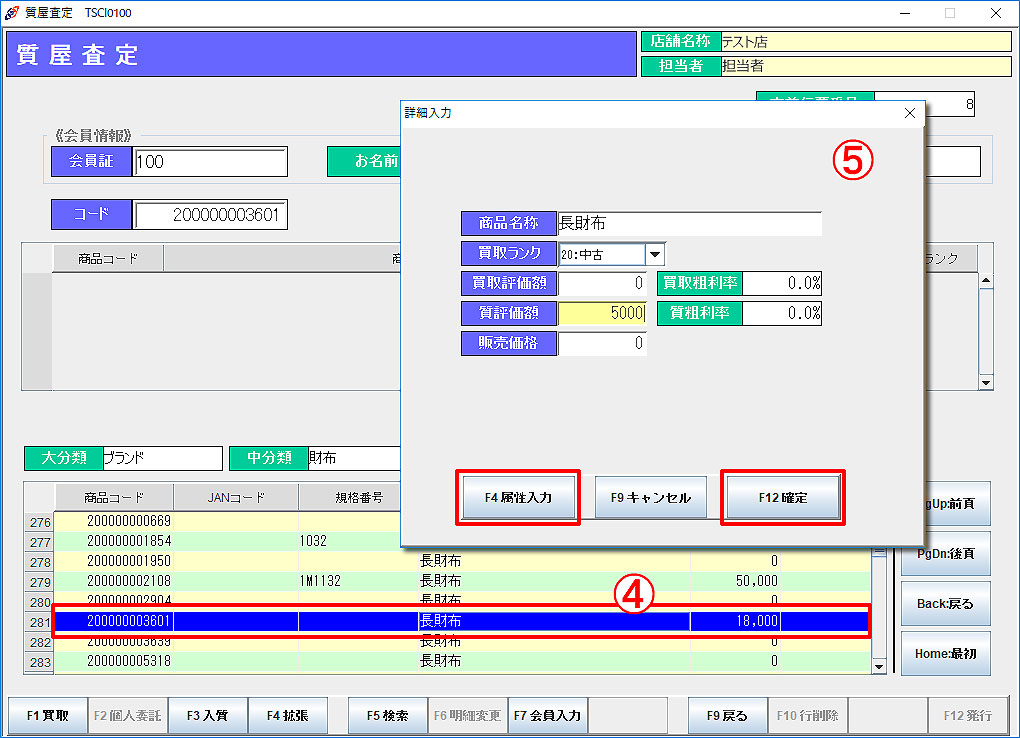Close the 詳細入力 dialog
The height and width of the screenshot is (738, 1020).
pos(909,113)
